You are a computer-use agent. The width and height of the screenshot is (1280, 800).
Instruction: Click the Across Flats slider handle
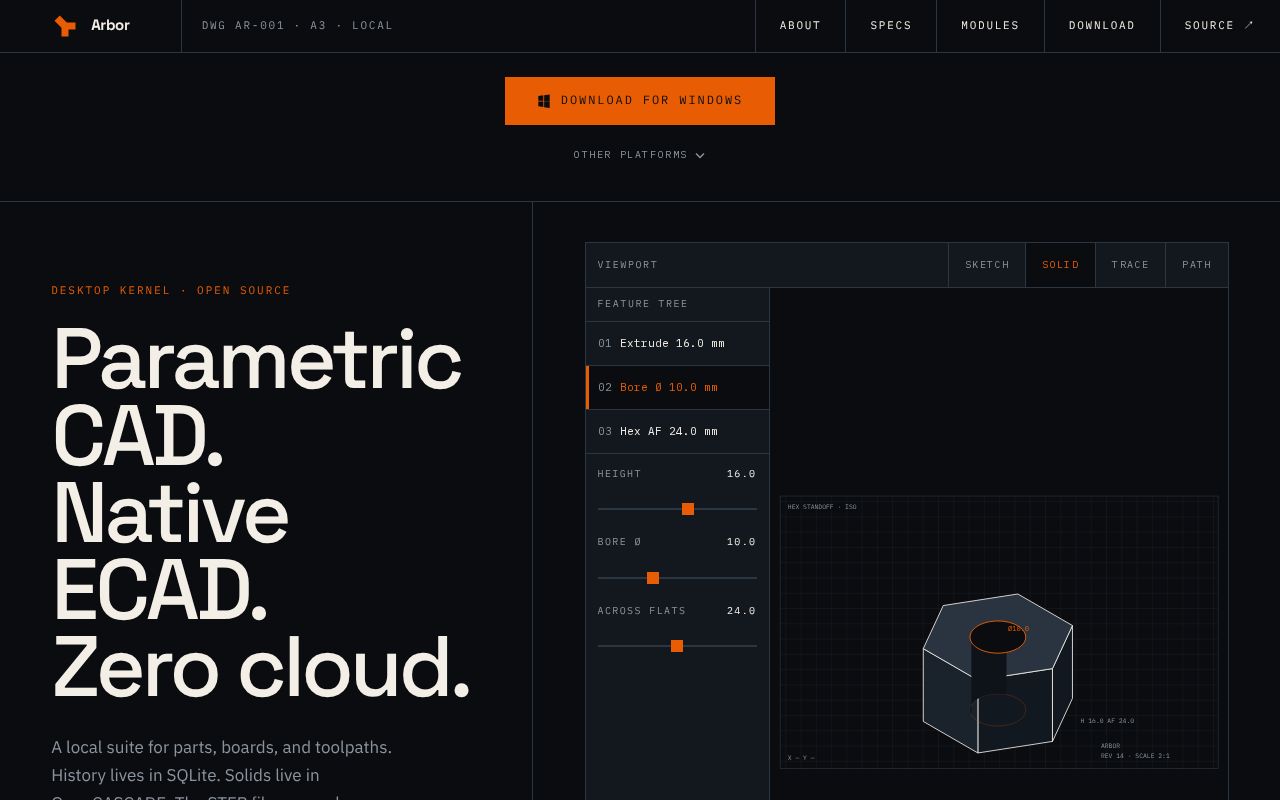677,646
